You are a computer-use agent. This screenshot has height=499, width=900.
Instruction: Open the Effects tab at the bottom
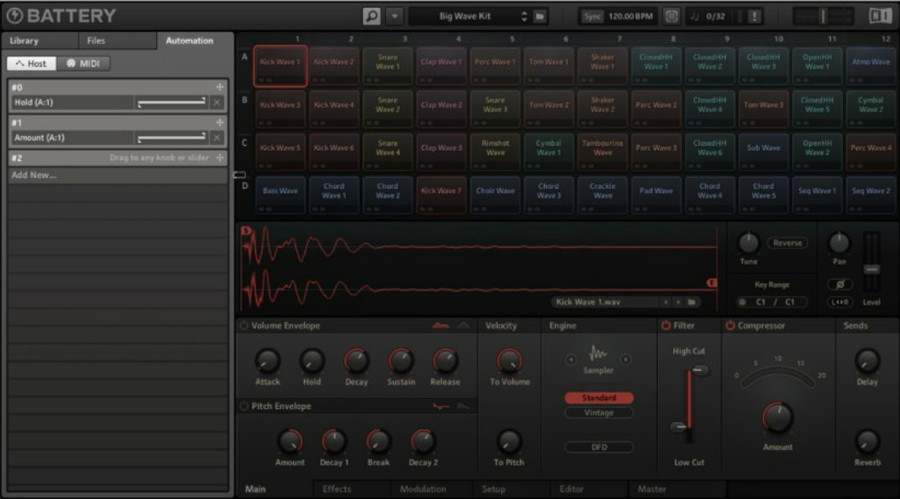337,489
